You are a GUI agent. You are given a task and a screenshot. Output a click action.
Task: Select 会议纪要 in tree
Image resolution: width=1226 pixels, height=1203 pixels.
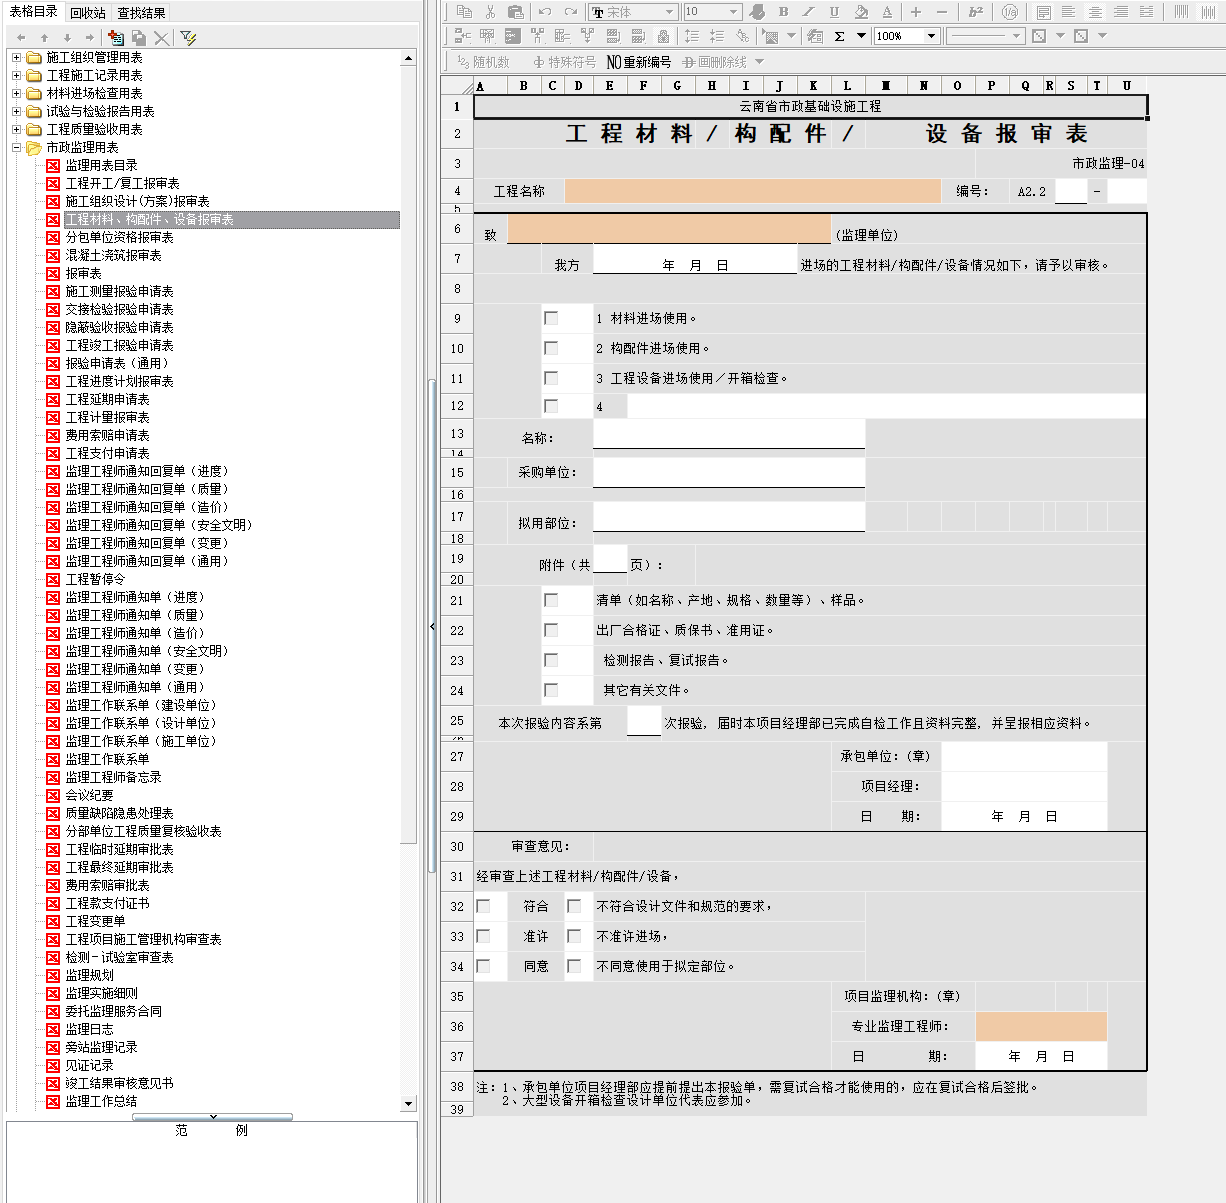pyautogui.click(x=89, y=795)
